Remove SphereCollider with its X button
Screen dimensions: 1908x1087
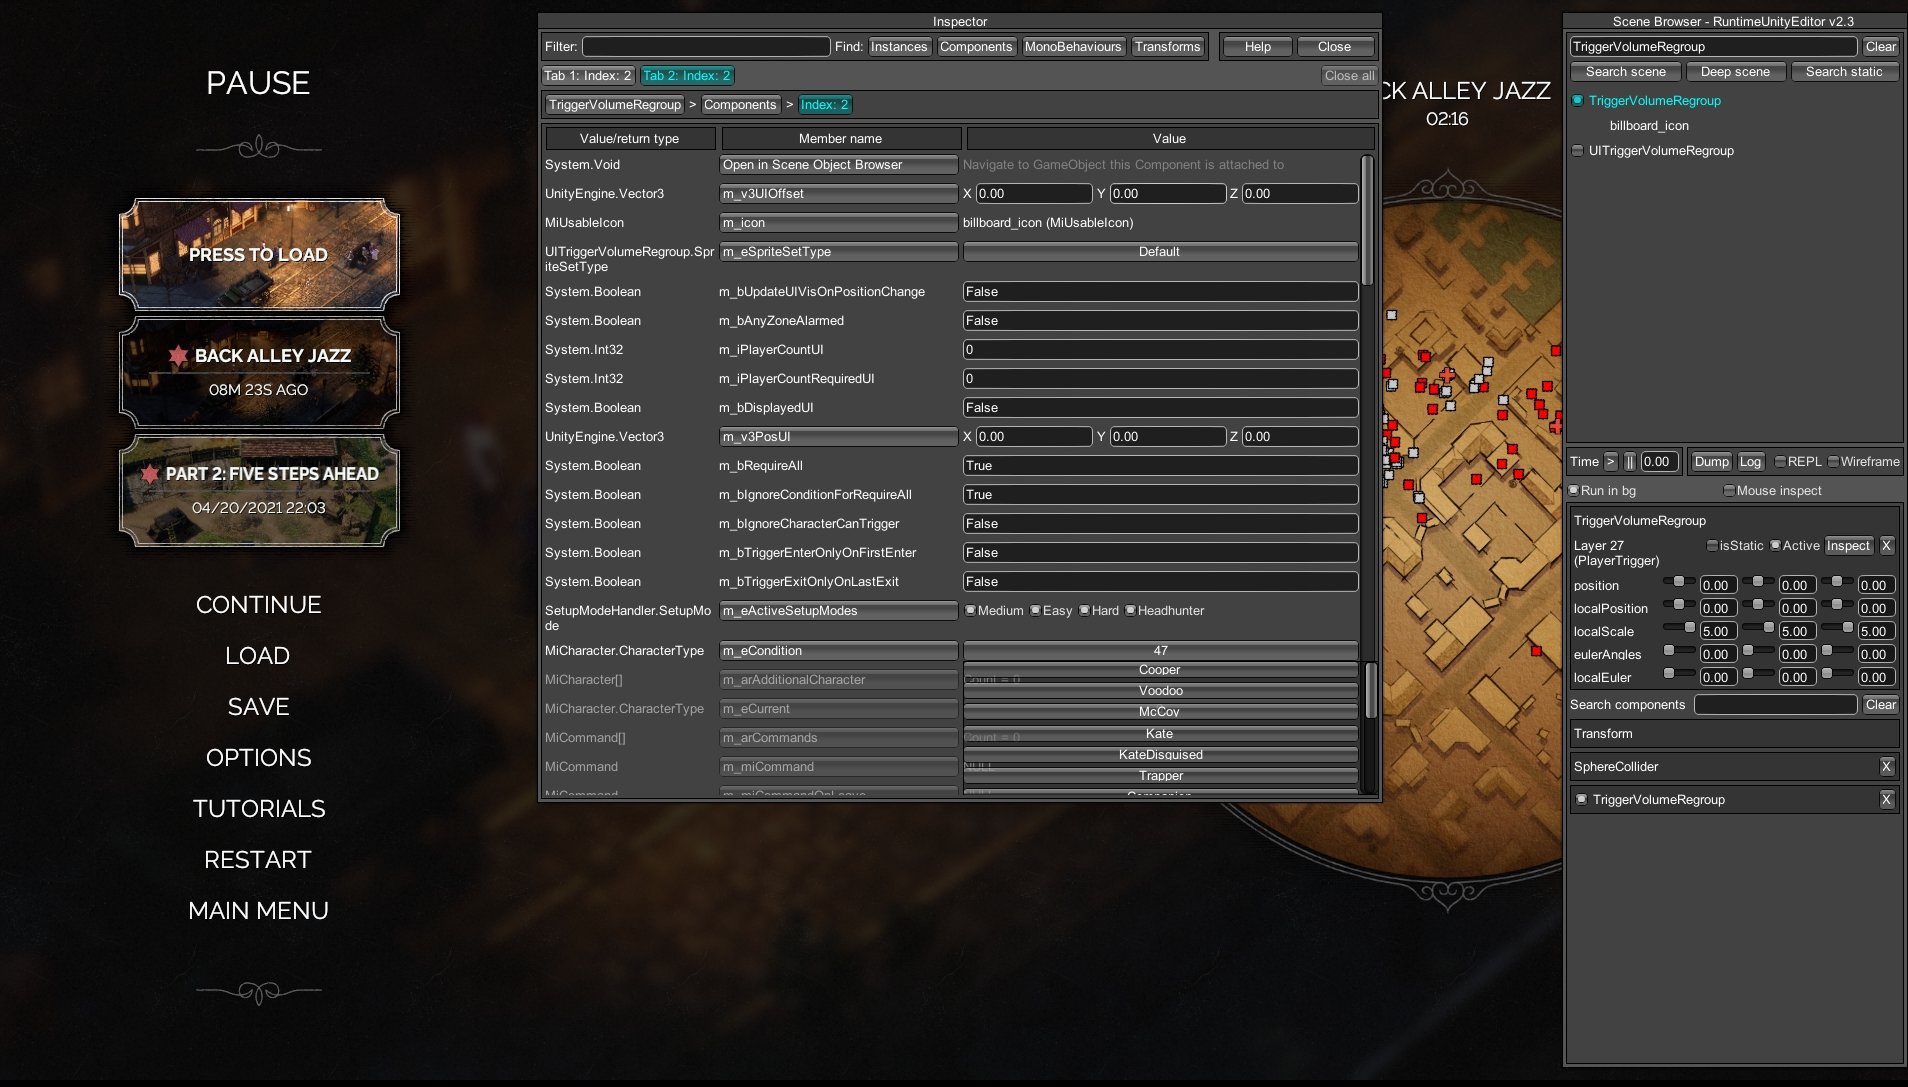click(1886, 766)
